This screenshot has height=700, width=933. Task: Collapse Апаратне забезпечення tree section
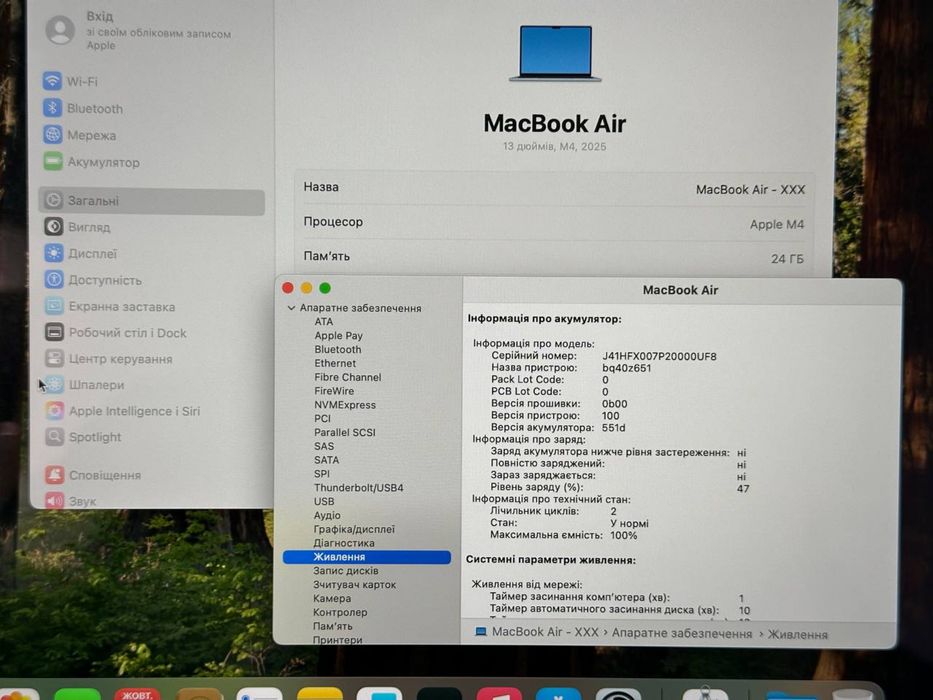(291, 308)
